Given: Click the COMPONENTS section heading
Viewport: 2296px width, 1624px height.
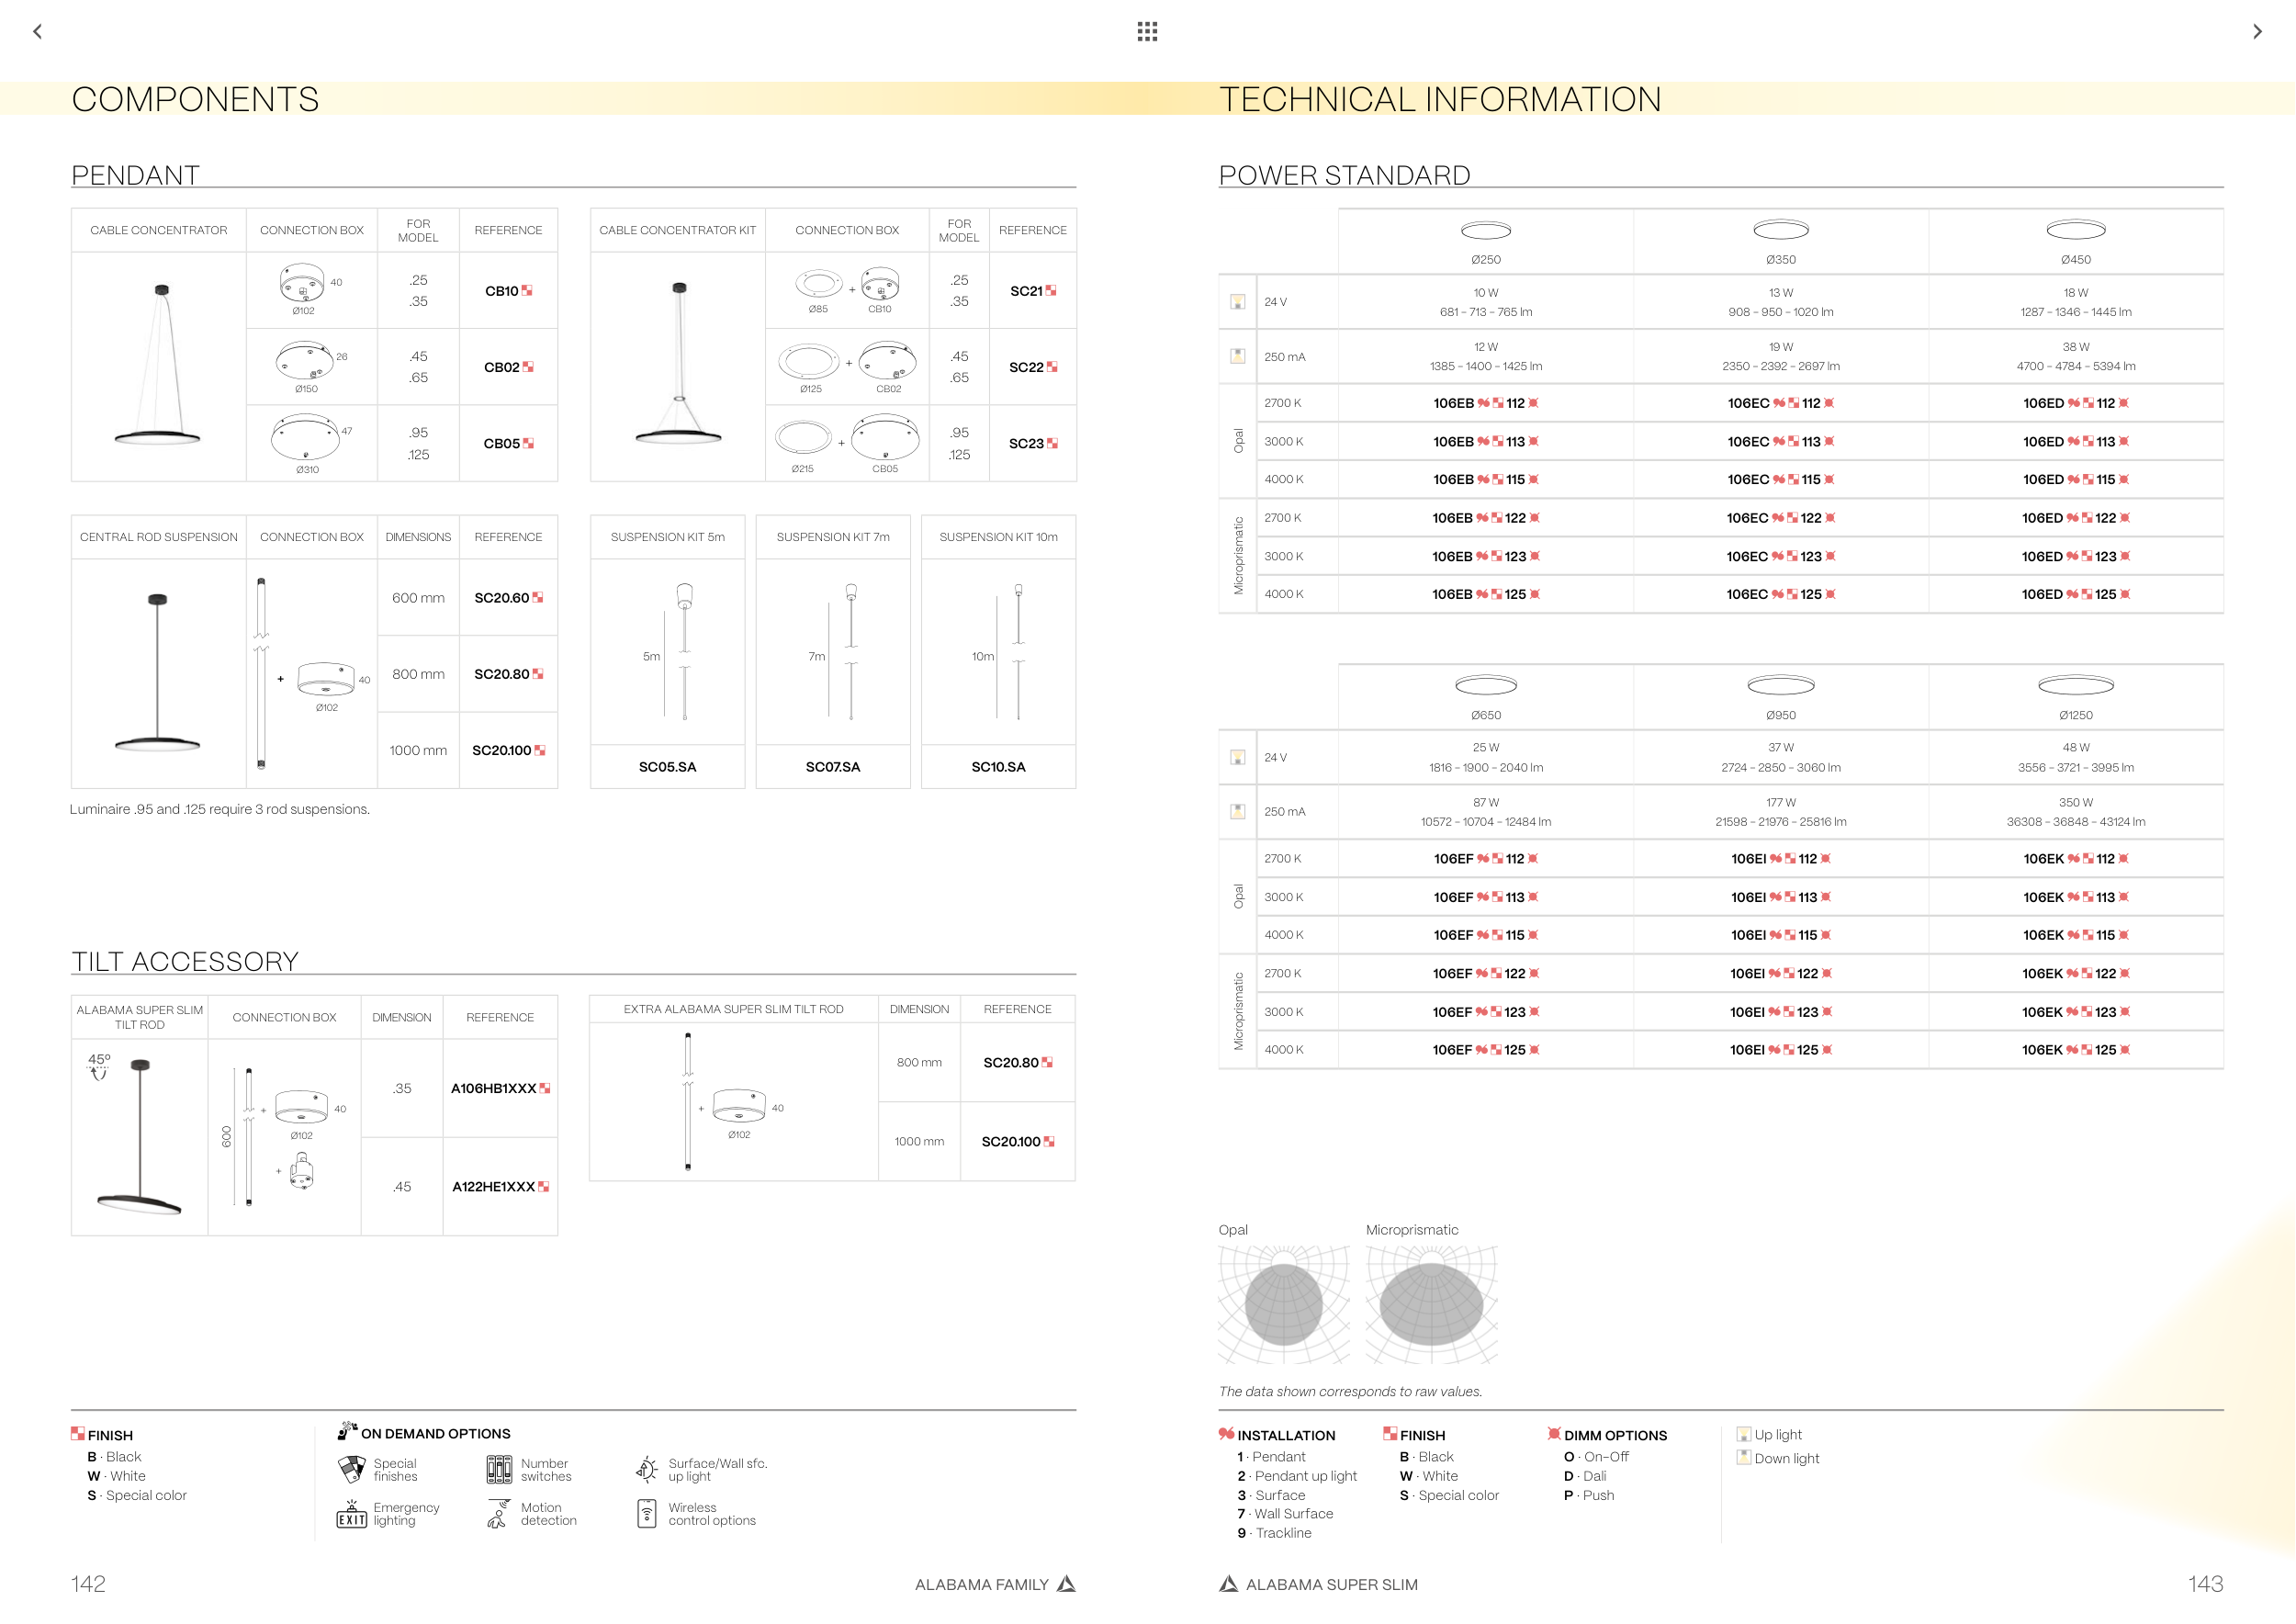Looking at the screenshot, I should coord(195,99).
